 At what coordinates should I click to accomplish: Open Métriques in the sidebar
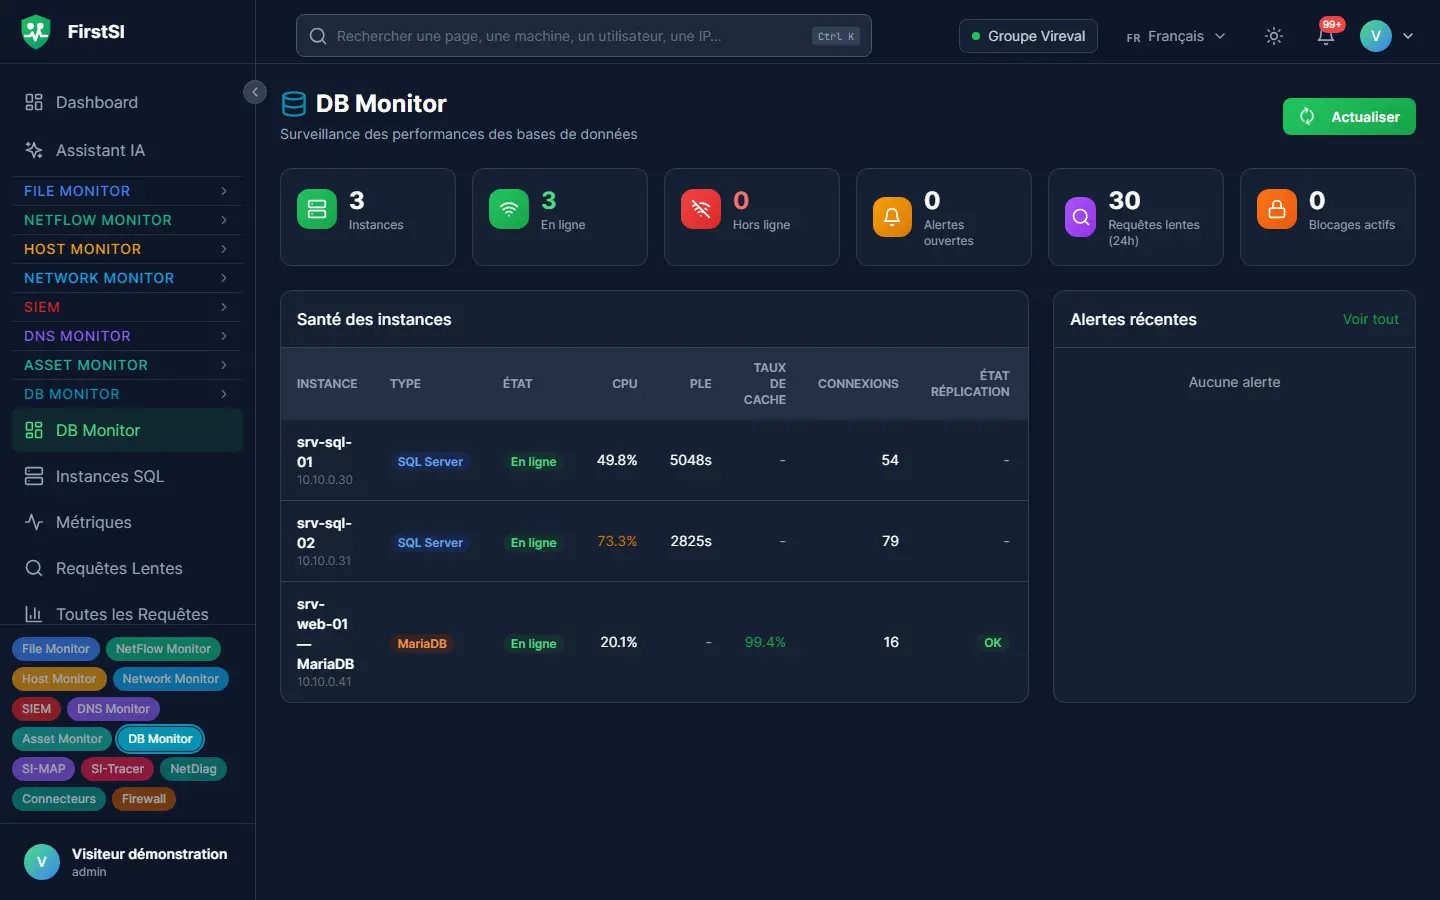tap(127, 522)
